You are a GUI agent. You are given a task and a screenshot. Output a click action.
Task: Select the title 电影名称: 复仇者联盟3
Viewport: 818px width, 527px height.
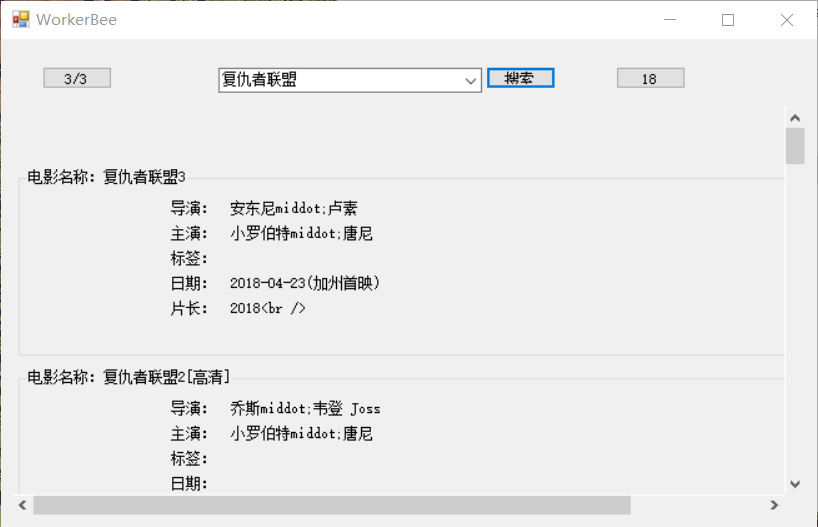coord(106,177)
